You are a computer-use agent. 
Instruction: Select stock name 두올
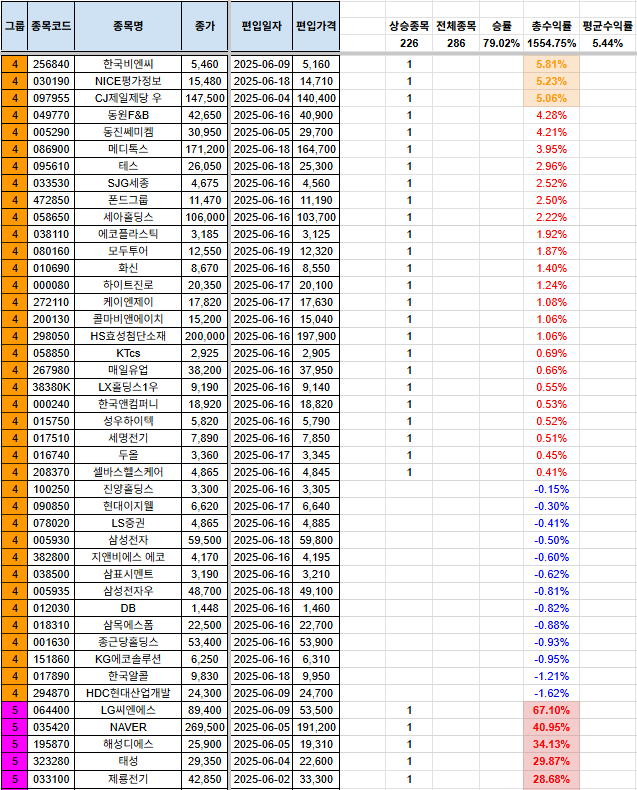pos(128,455)
